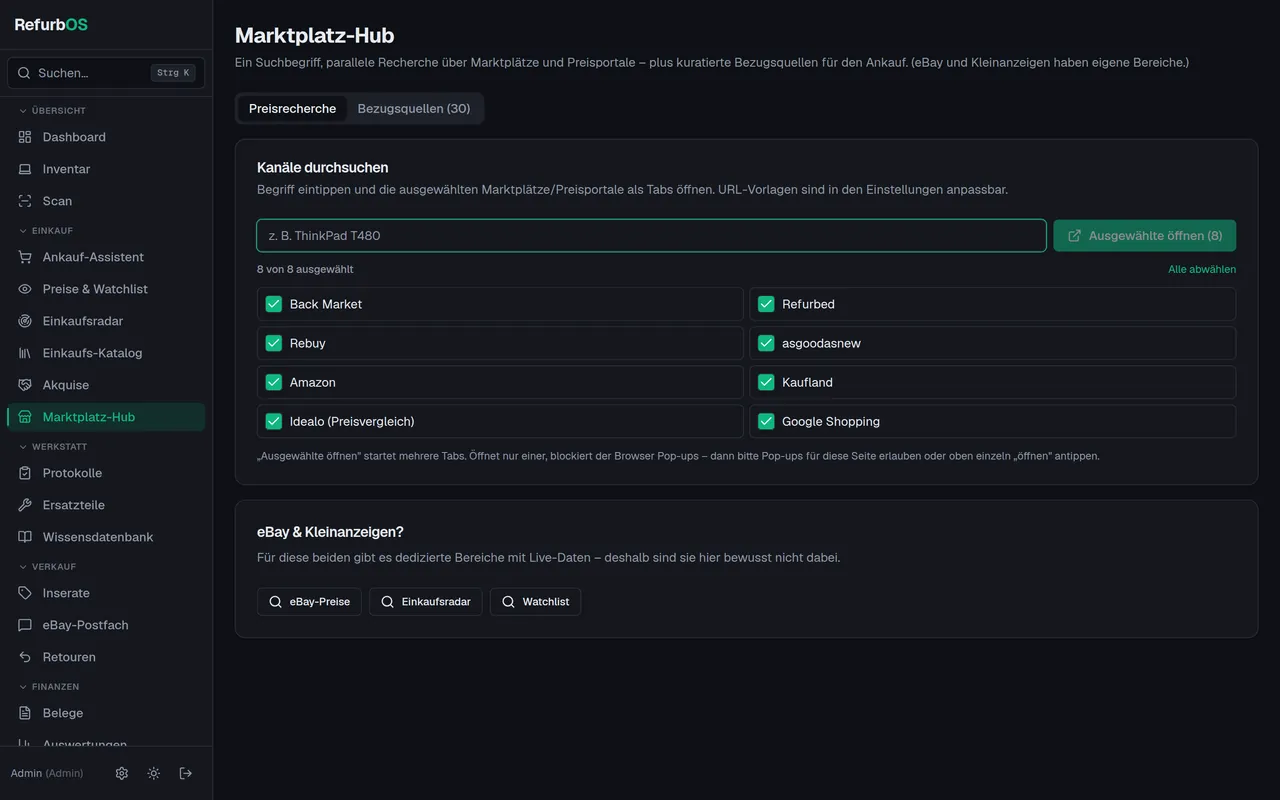The width and height of the screenshot is (1280, 800).
Task: Collapse the WERKSTATT sidebar section
Action: [53, 447]
